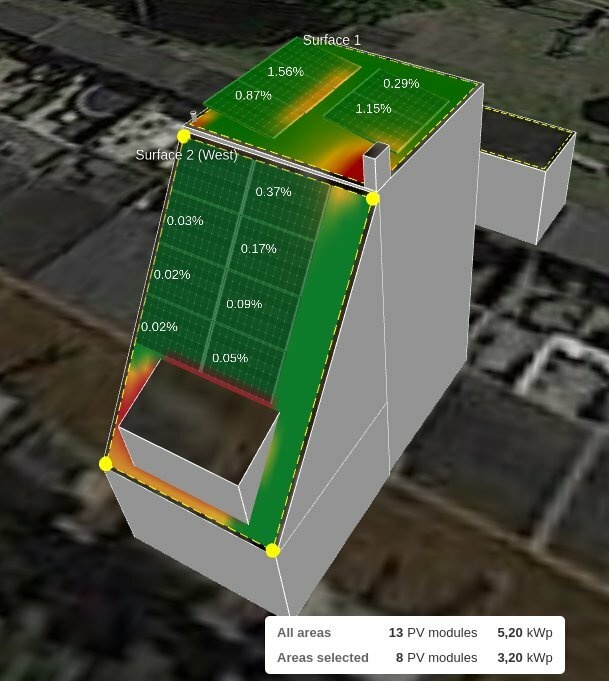Screen dimensions: 609x681
Task: Click the Areas selected summary row
Action: (415, 658)
